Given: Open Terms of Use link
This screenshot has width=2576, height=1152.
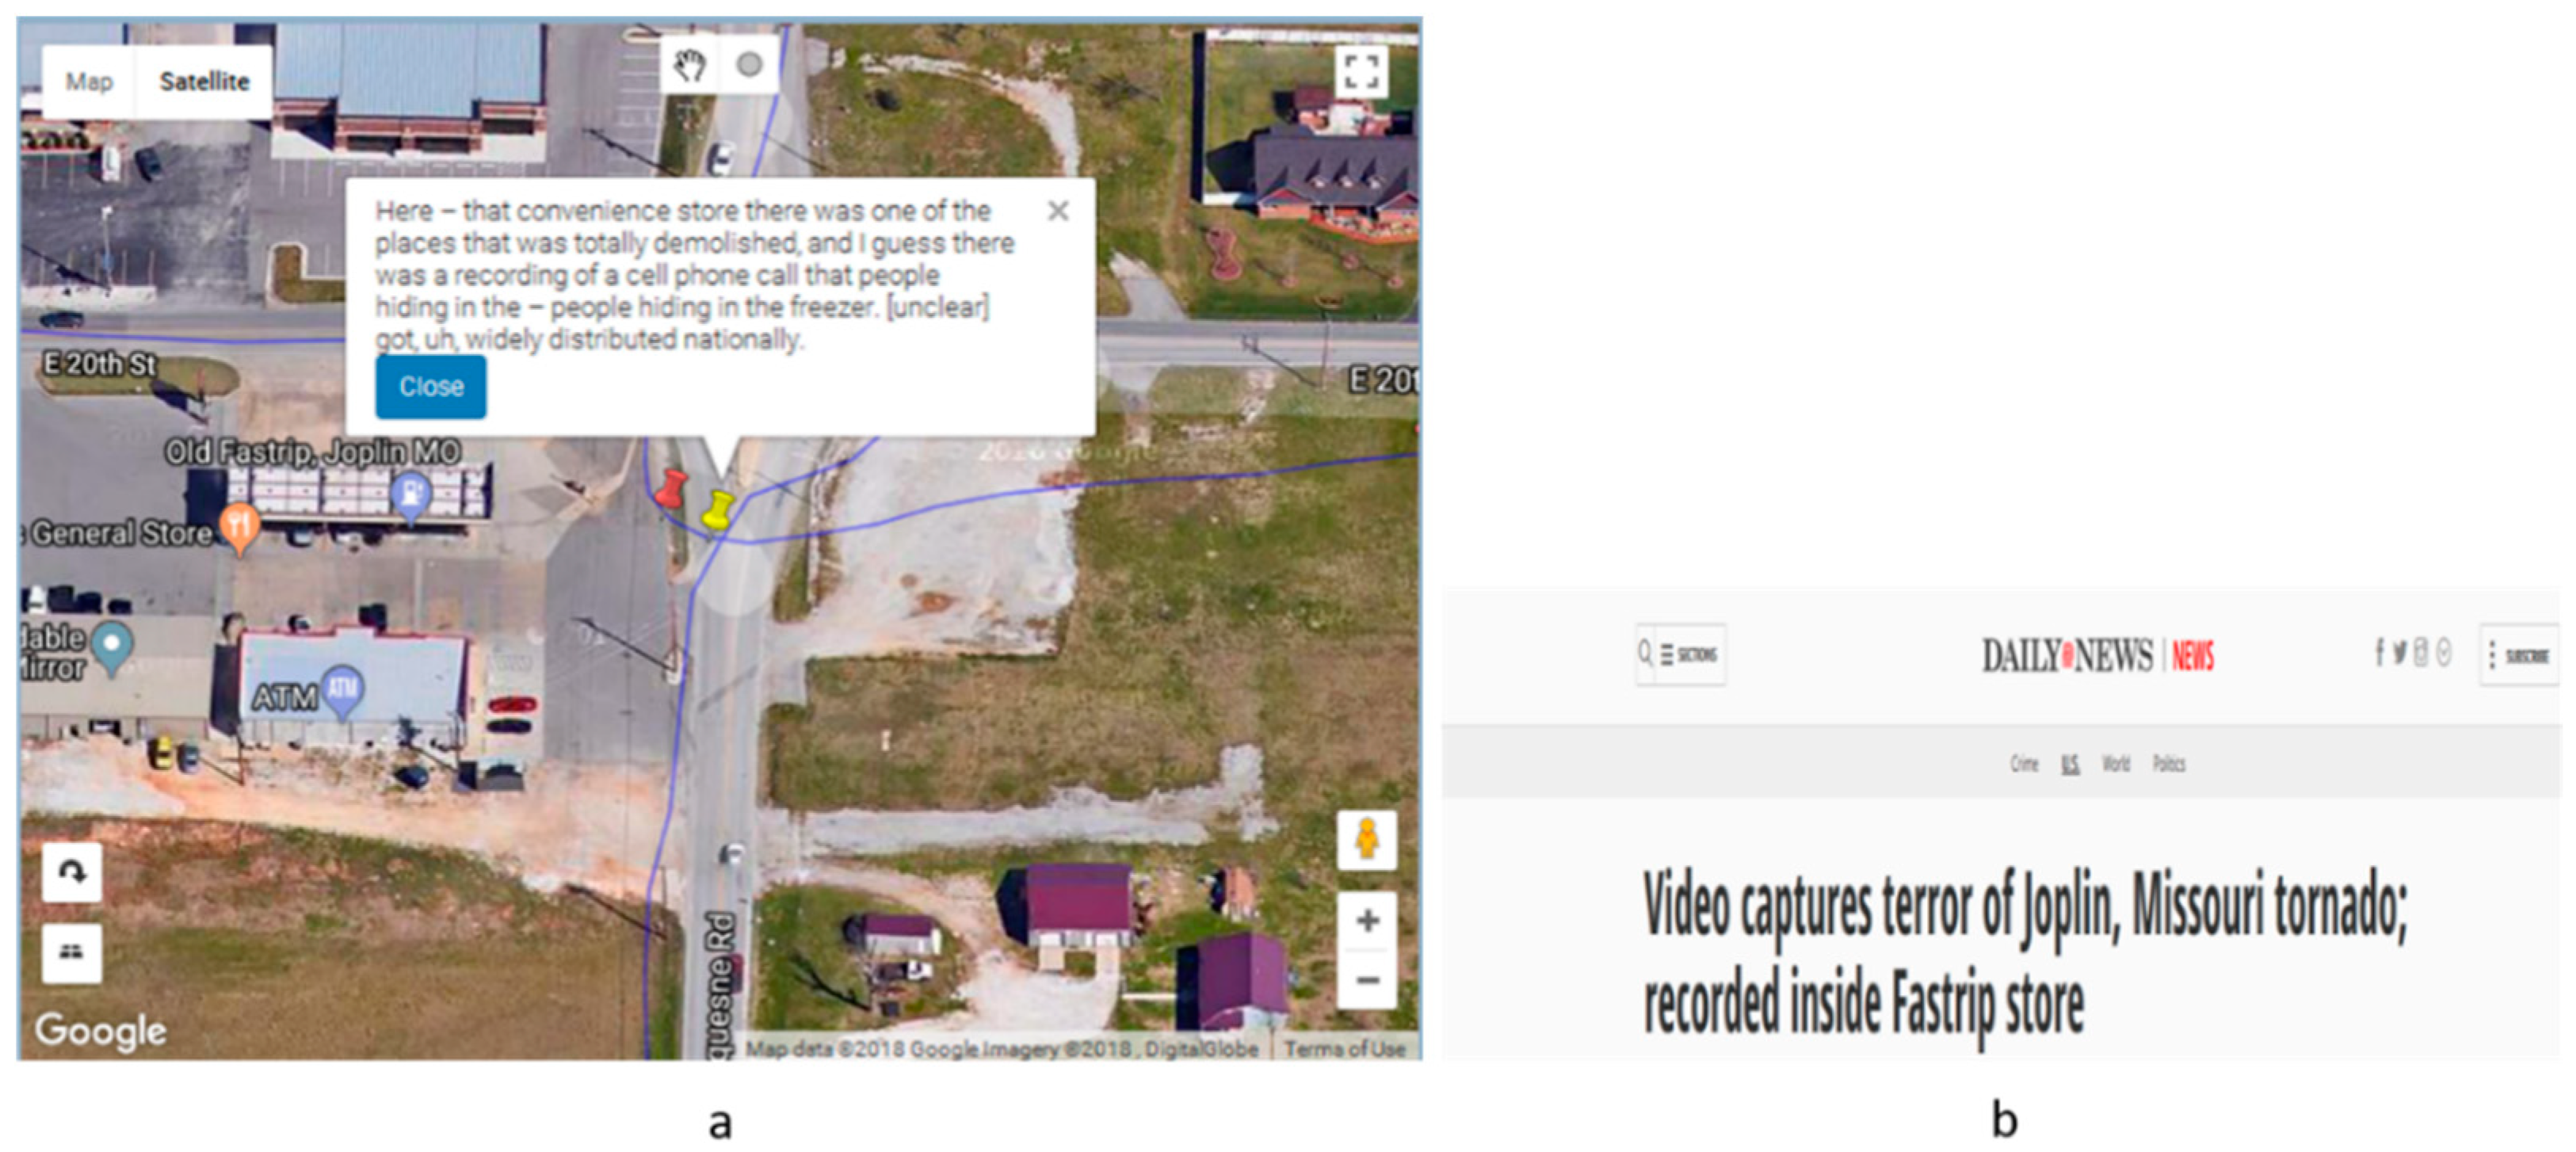Looking at the screenshot, I should pos(1345,1048).
